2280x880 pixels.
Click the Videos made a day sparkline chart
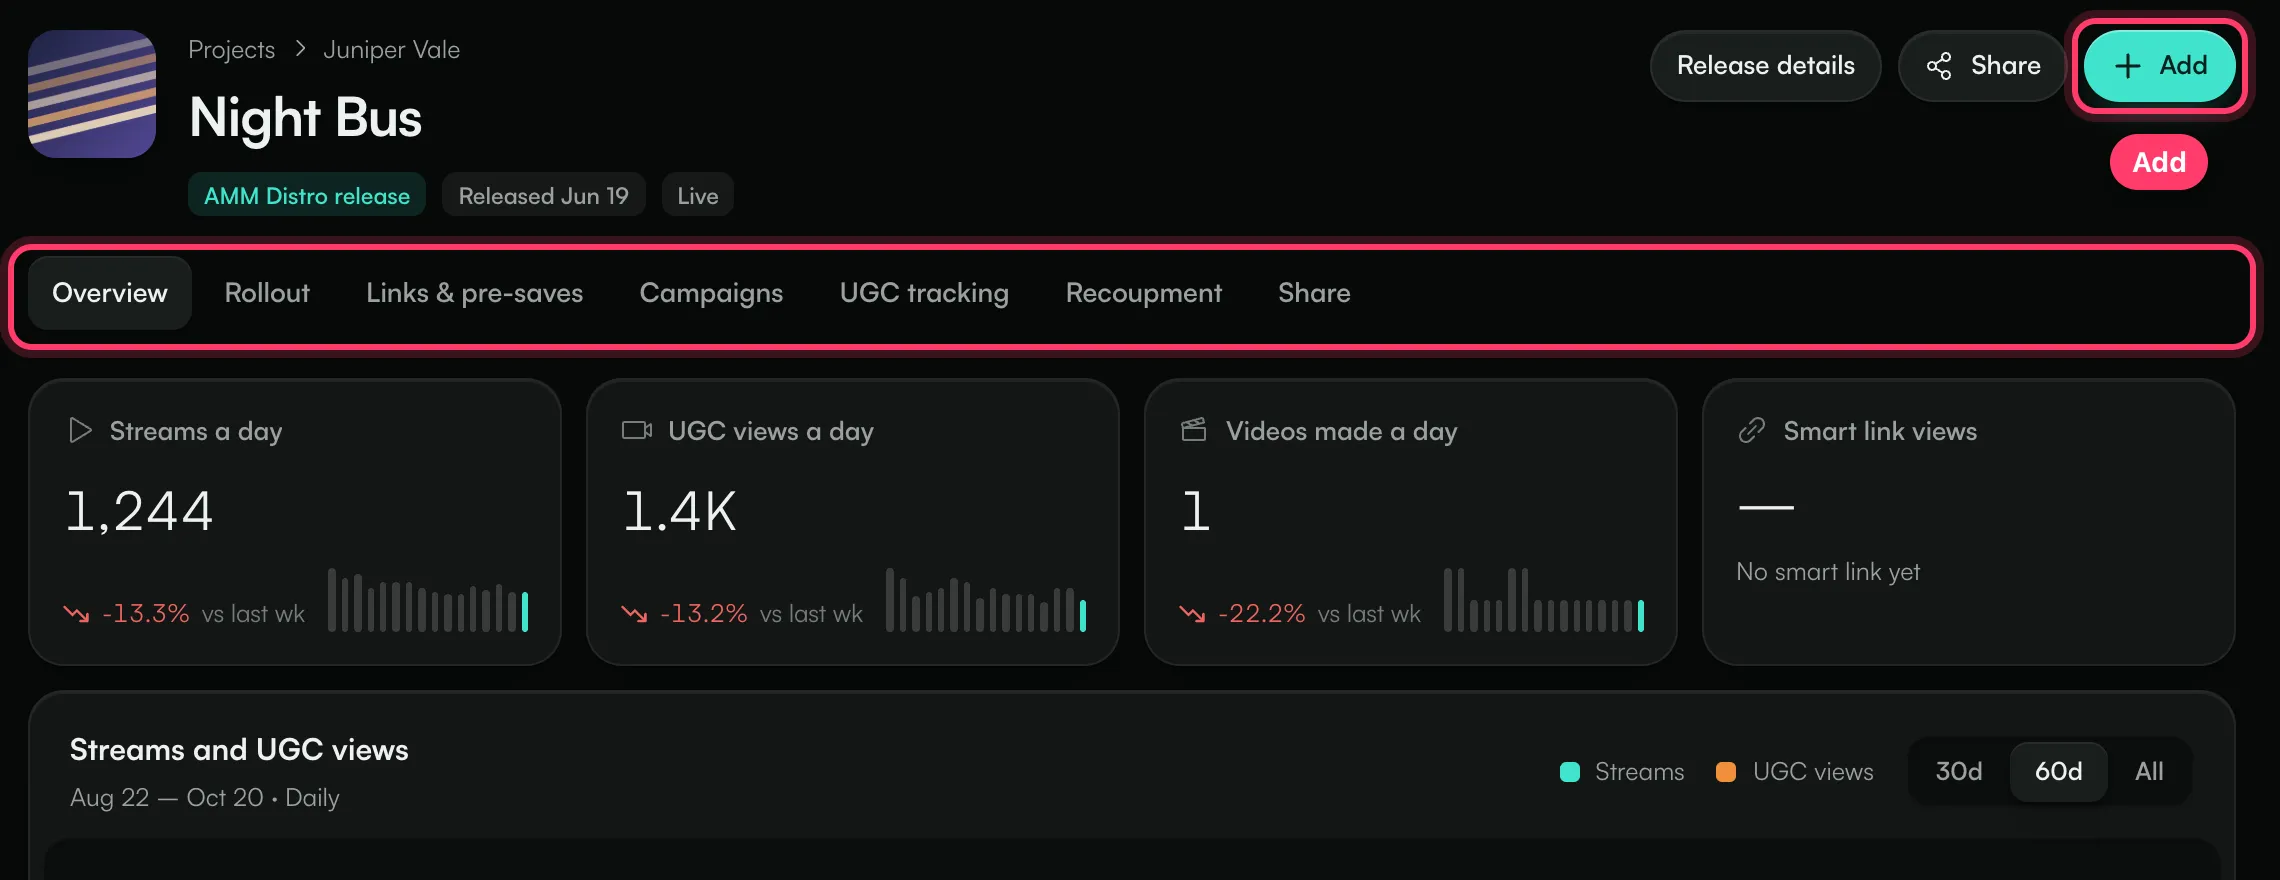[x=1544, y=600]
